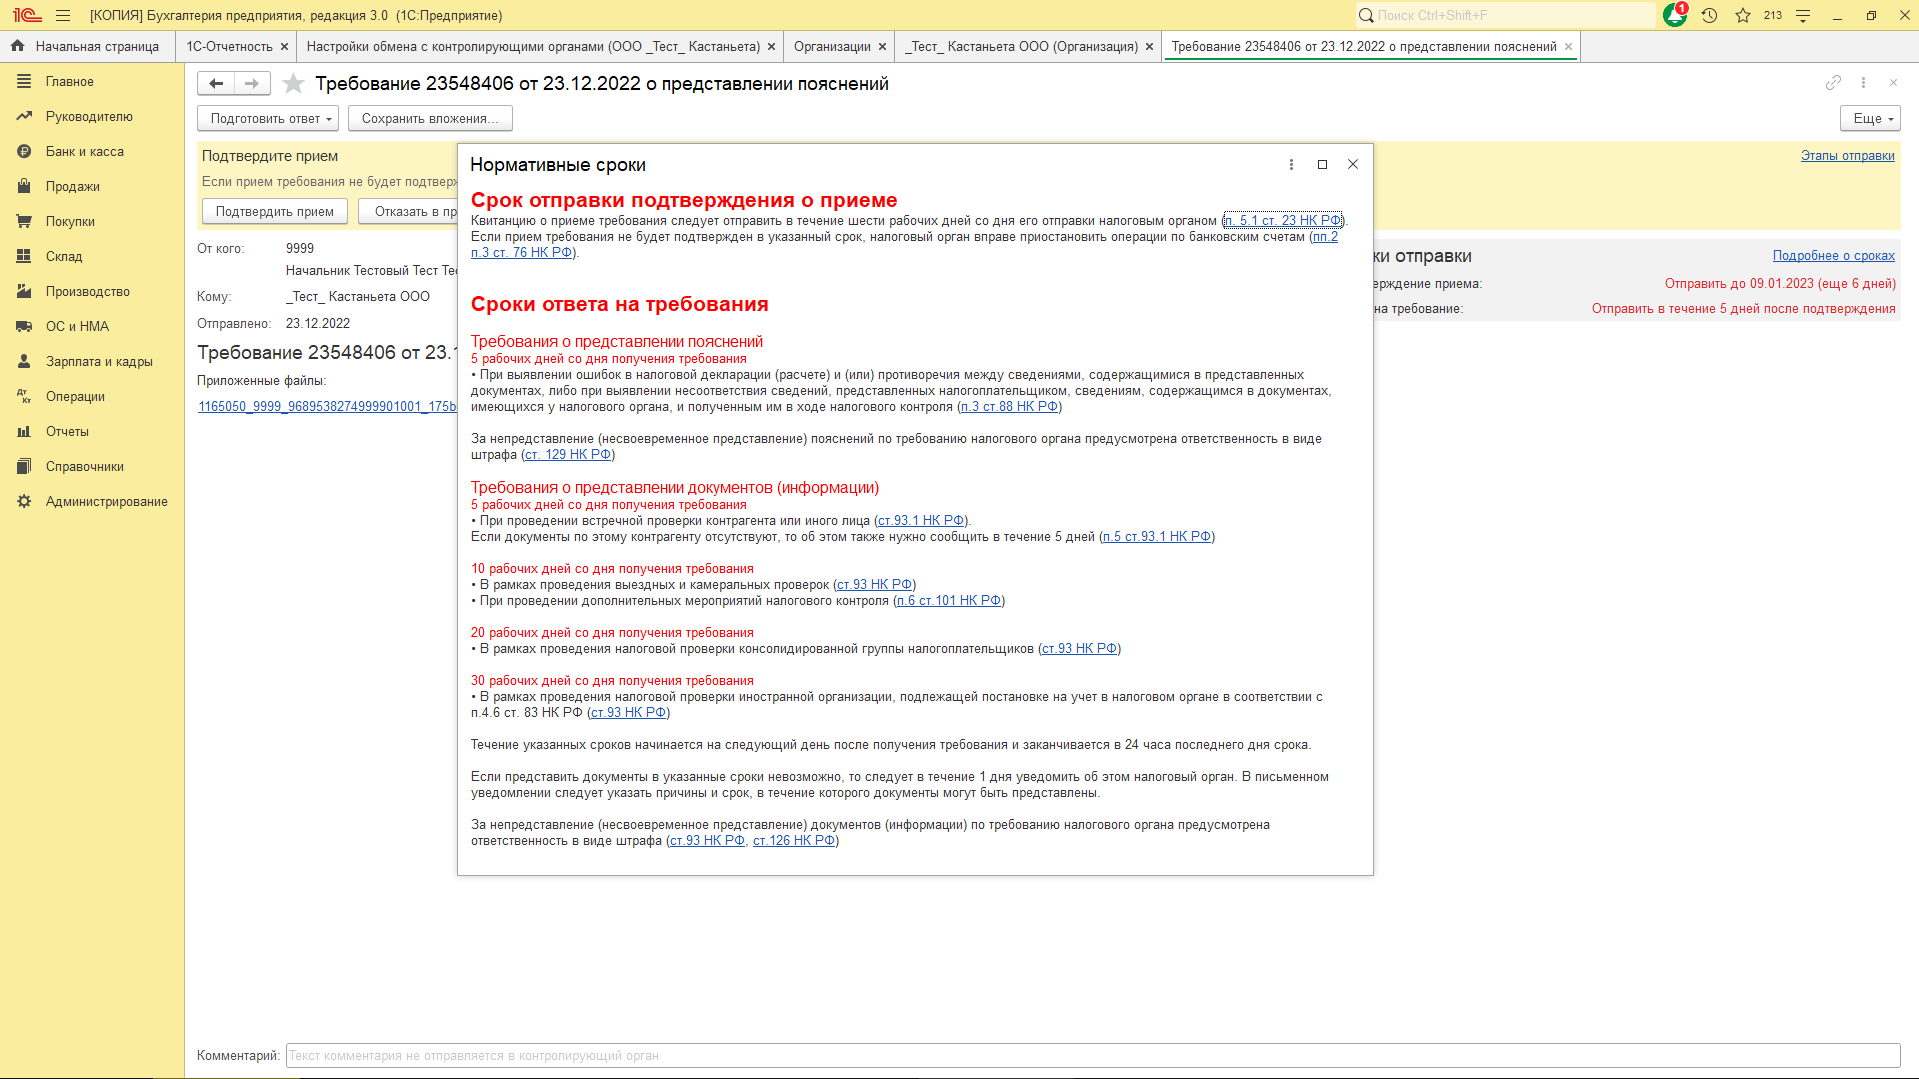Switch to Организации tab
The image size is (1919, 1079).
(x=832, y=46)
